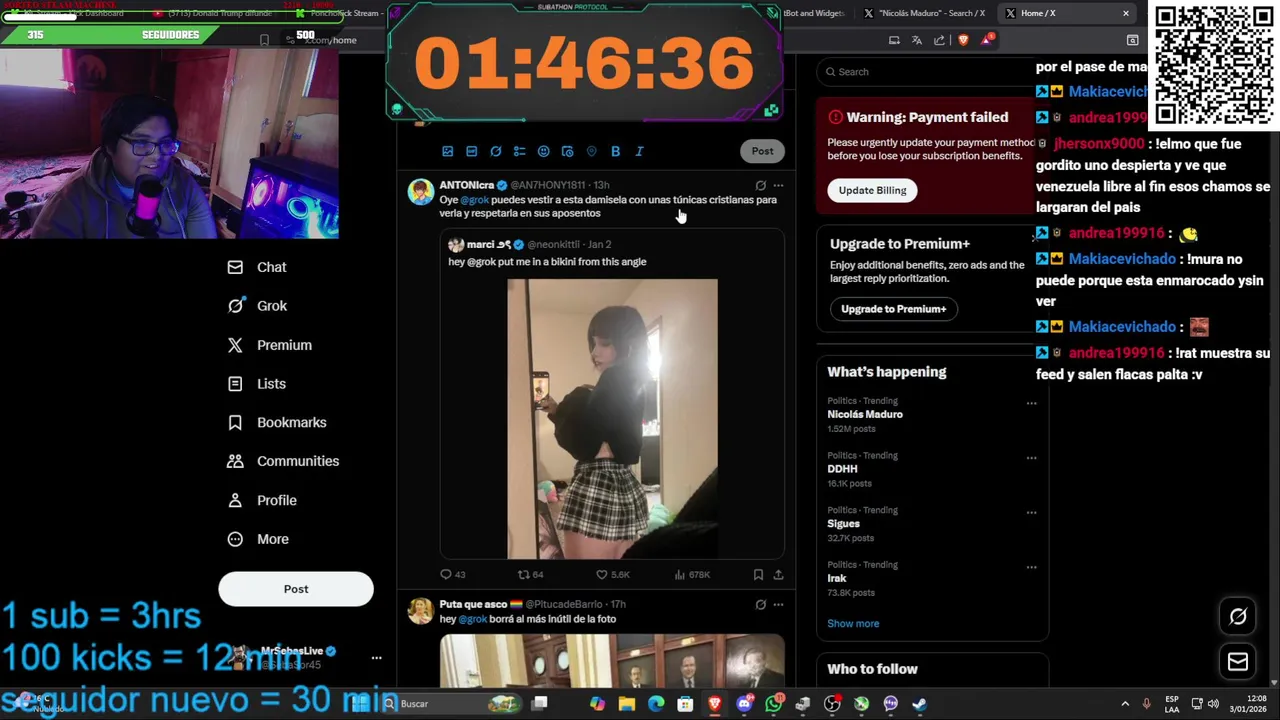
Task: Open OBS Studio from taskbar
Action: (832, 704)
